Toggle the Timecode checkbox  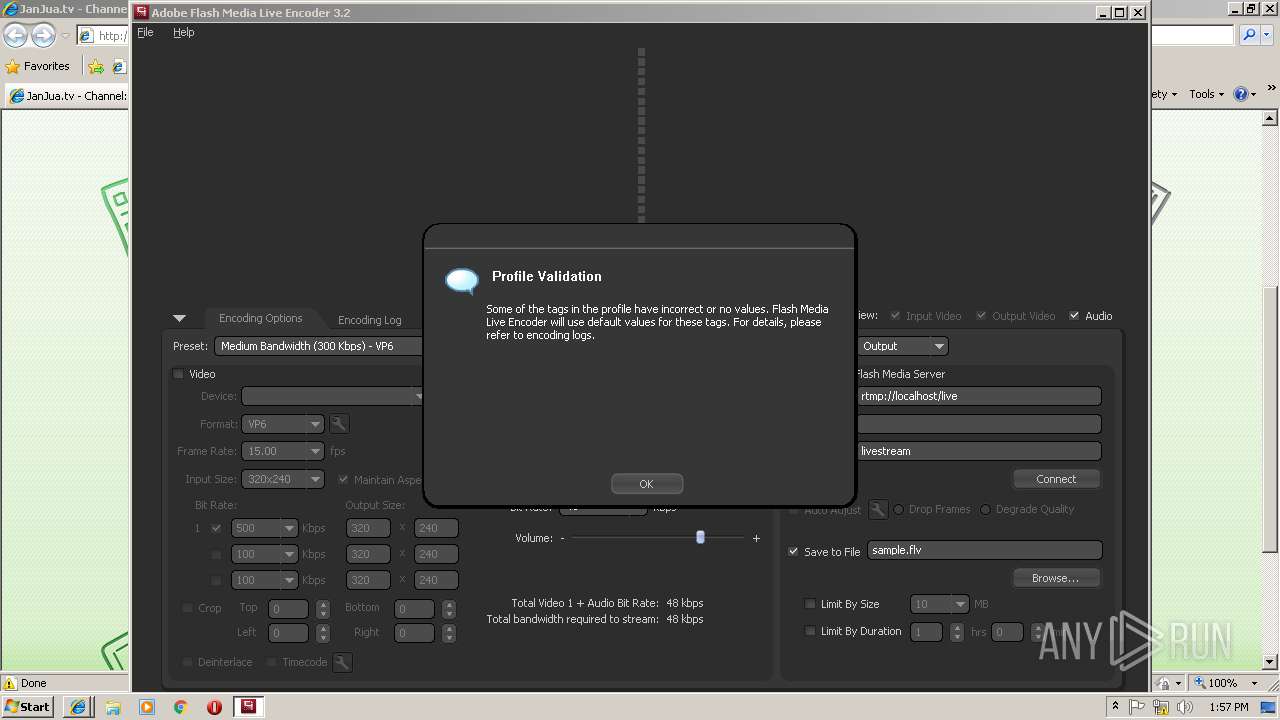click(272, 662)
